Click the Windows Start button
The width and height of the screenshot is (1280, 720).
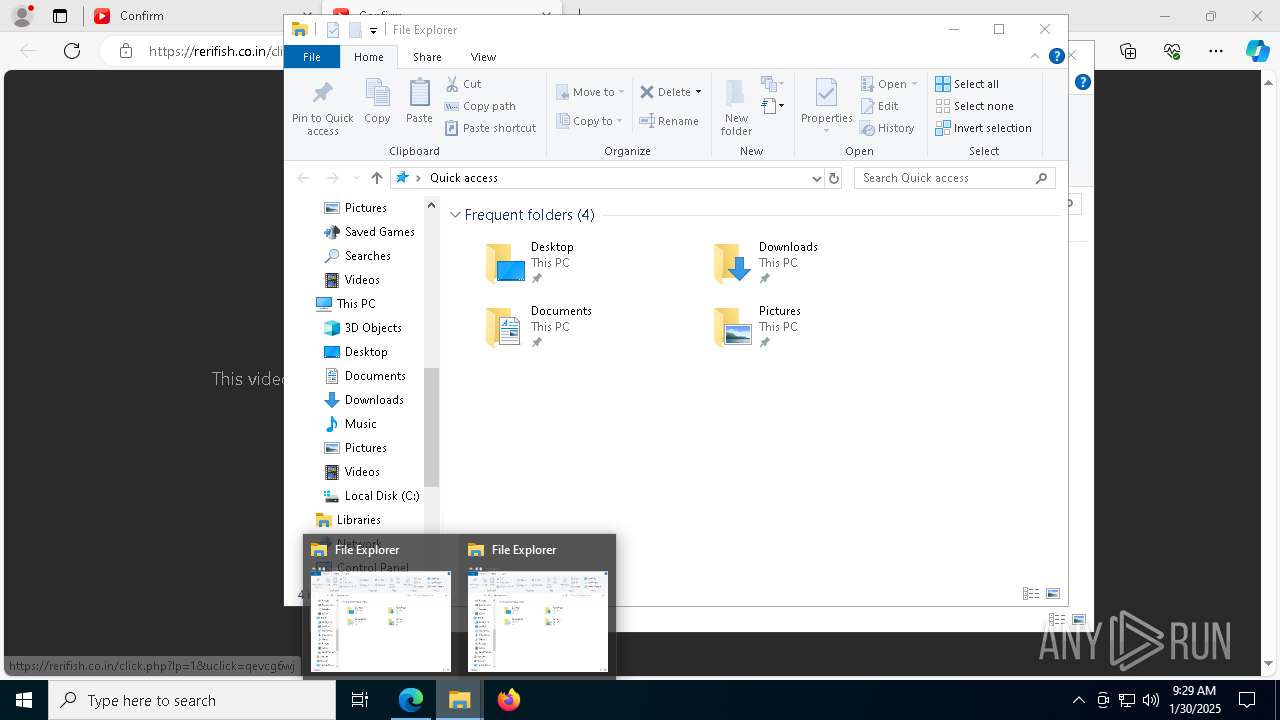[x=24, y=700]
